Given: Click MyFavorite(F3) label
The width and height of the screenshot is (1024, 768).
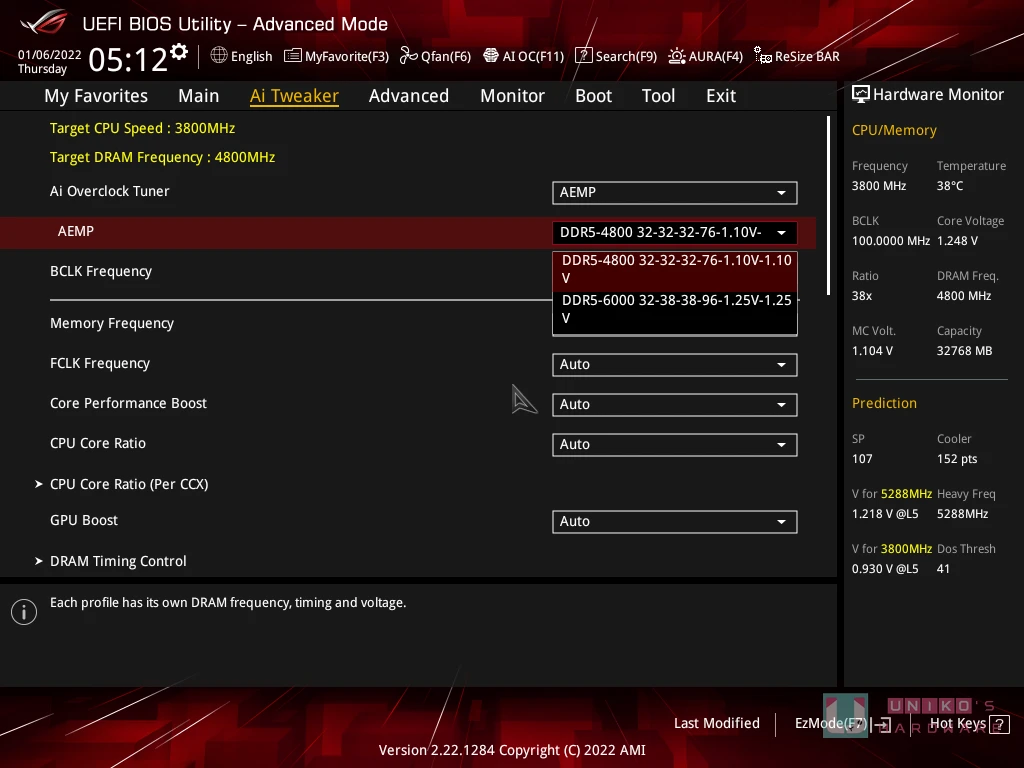Looking at the screenshot, I should [347, 56].
